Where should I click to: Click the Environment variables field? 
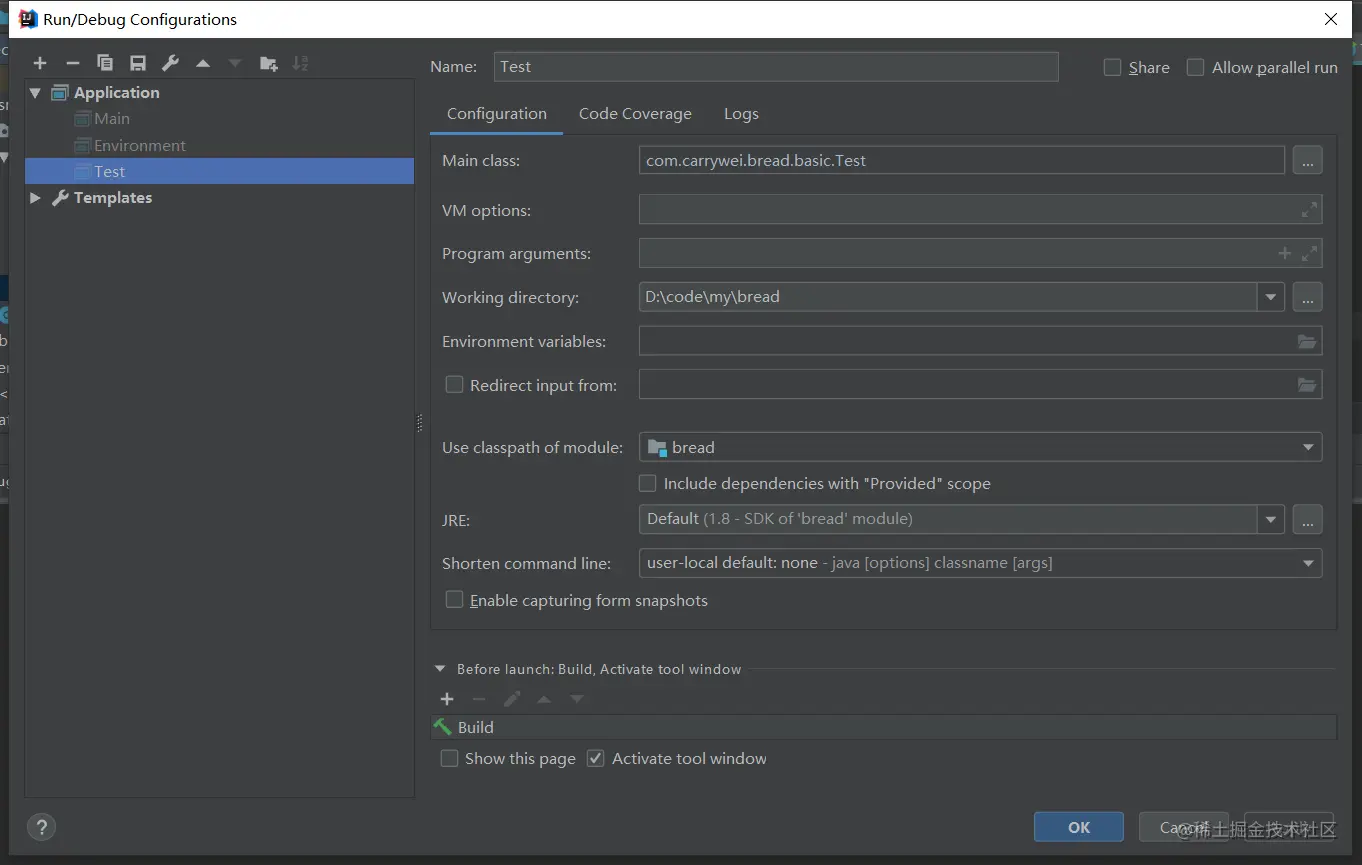pyautogui.click(x=980, y=341)
